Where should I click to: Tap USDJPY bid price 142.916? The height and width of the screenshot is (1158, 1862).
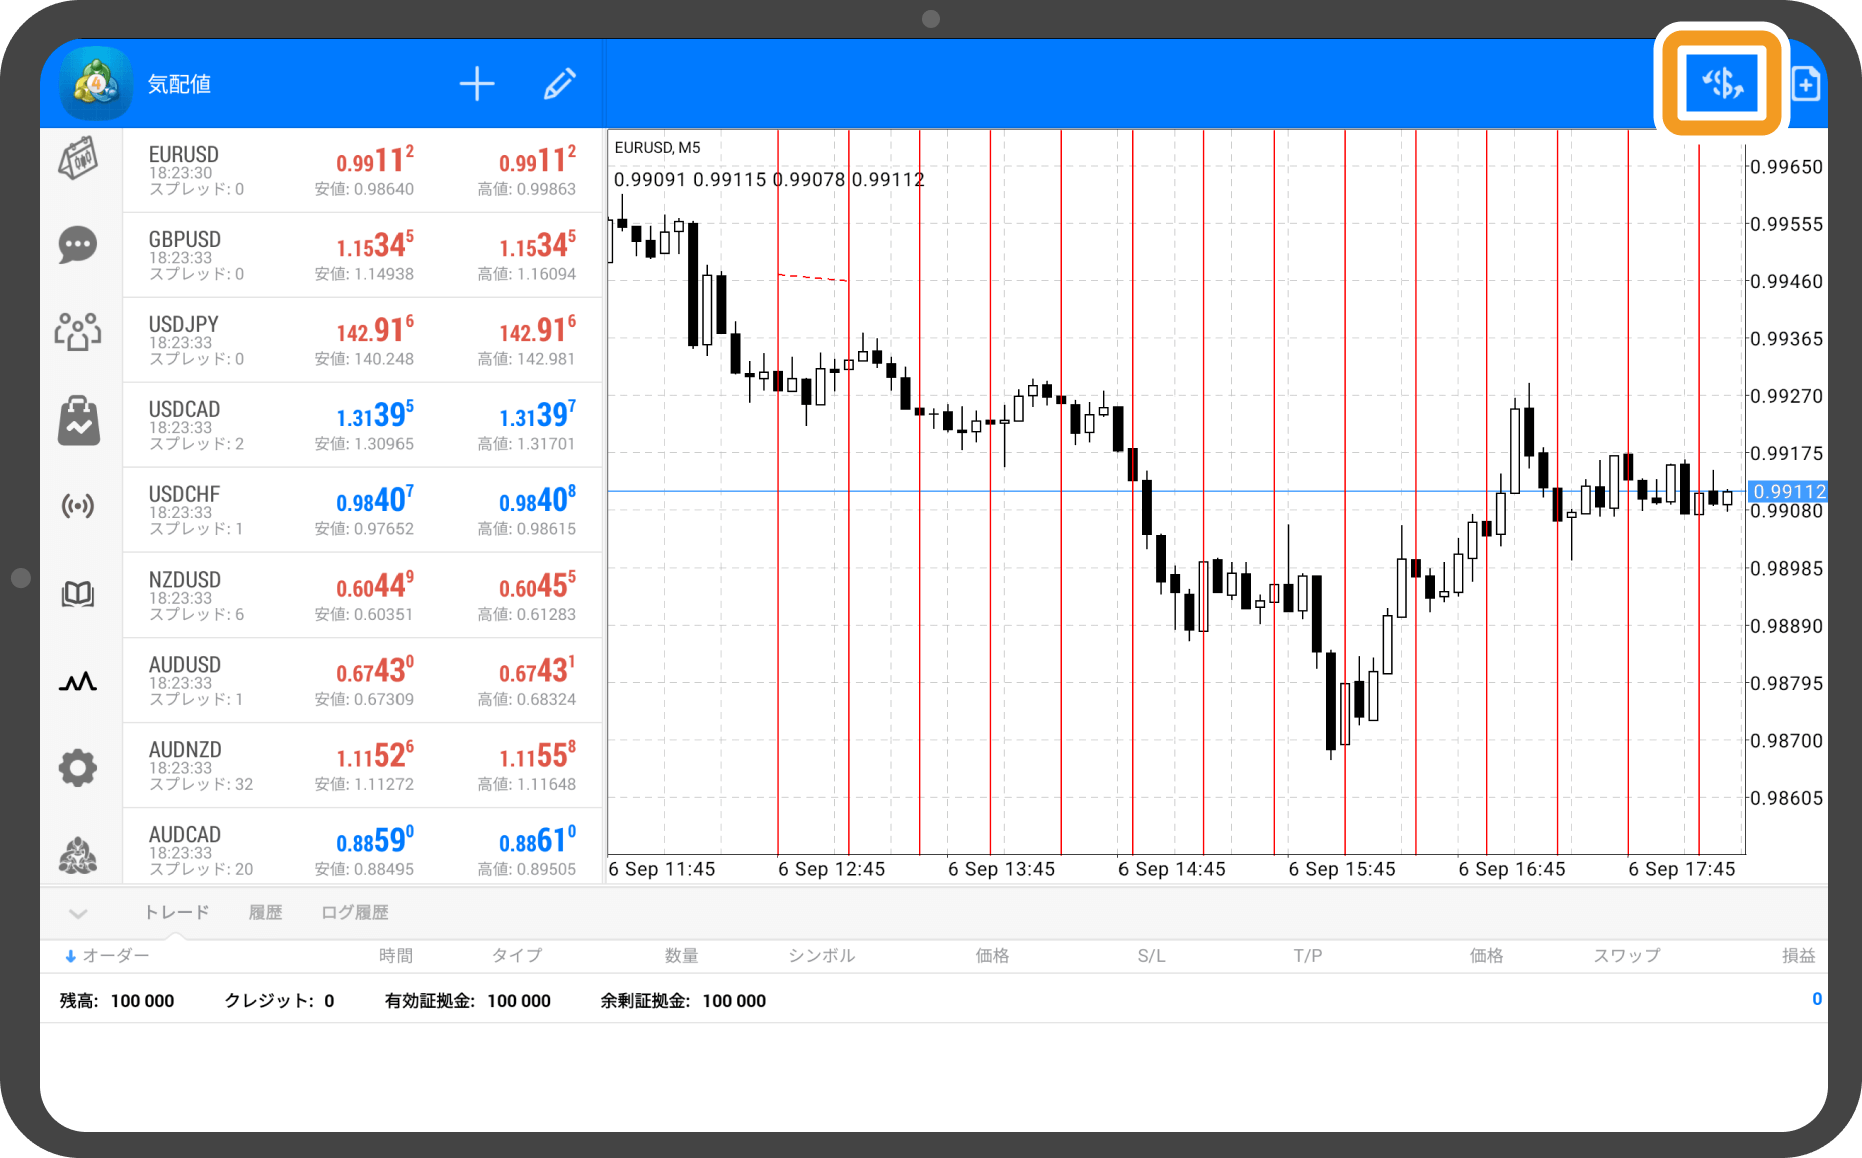(375, 330)
